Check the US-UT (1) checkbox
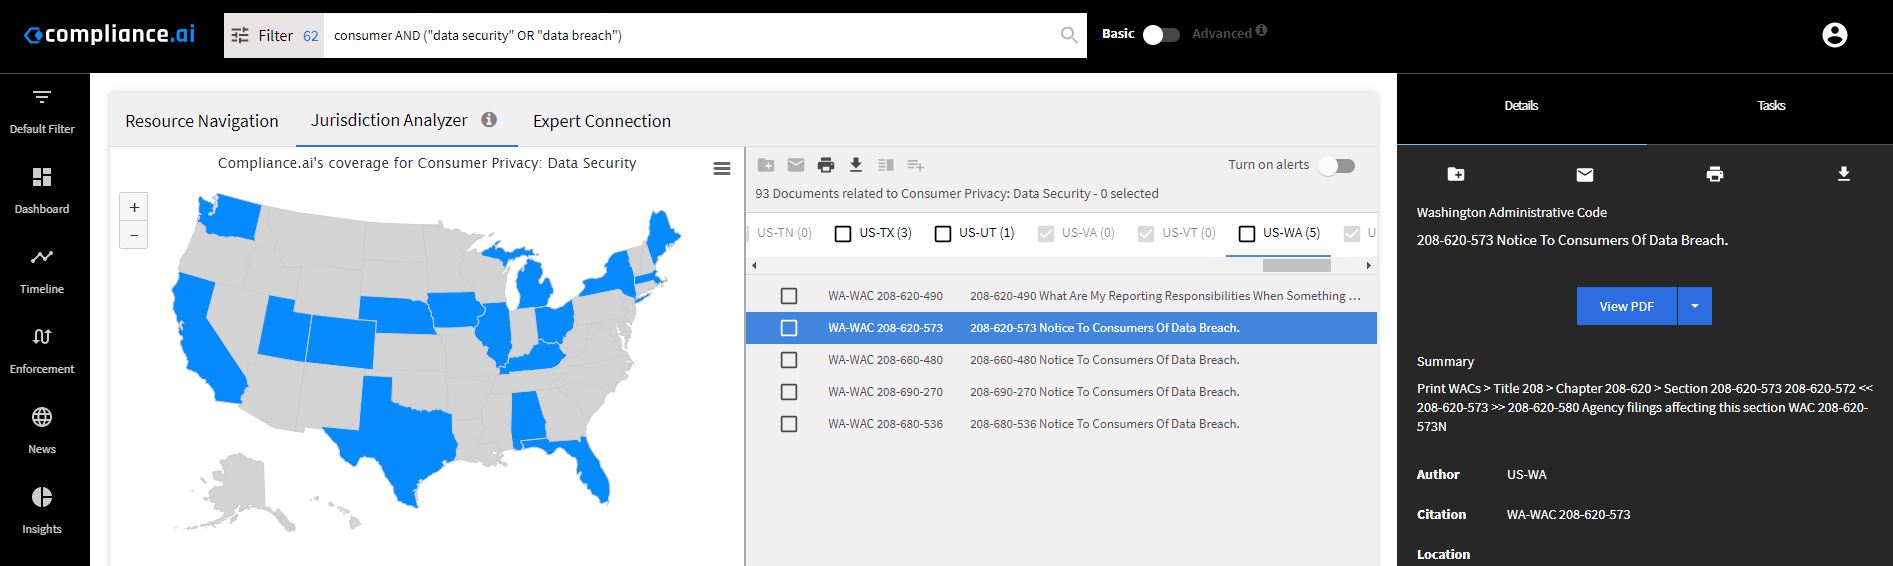Screen dimensions: 1893x566 (943, 234)
